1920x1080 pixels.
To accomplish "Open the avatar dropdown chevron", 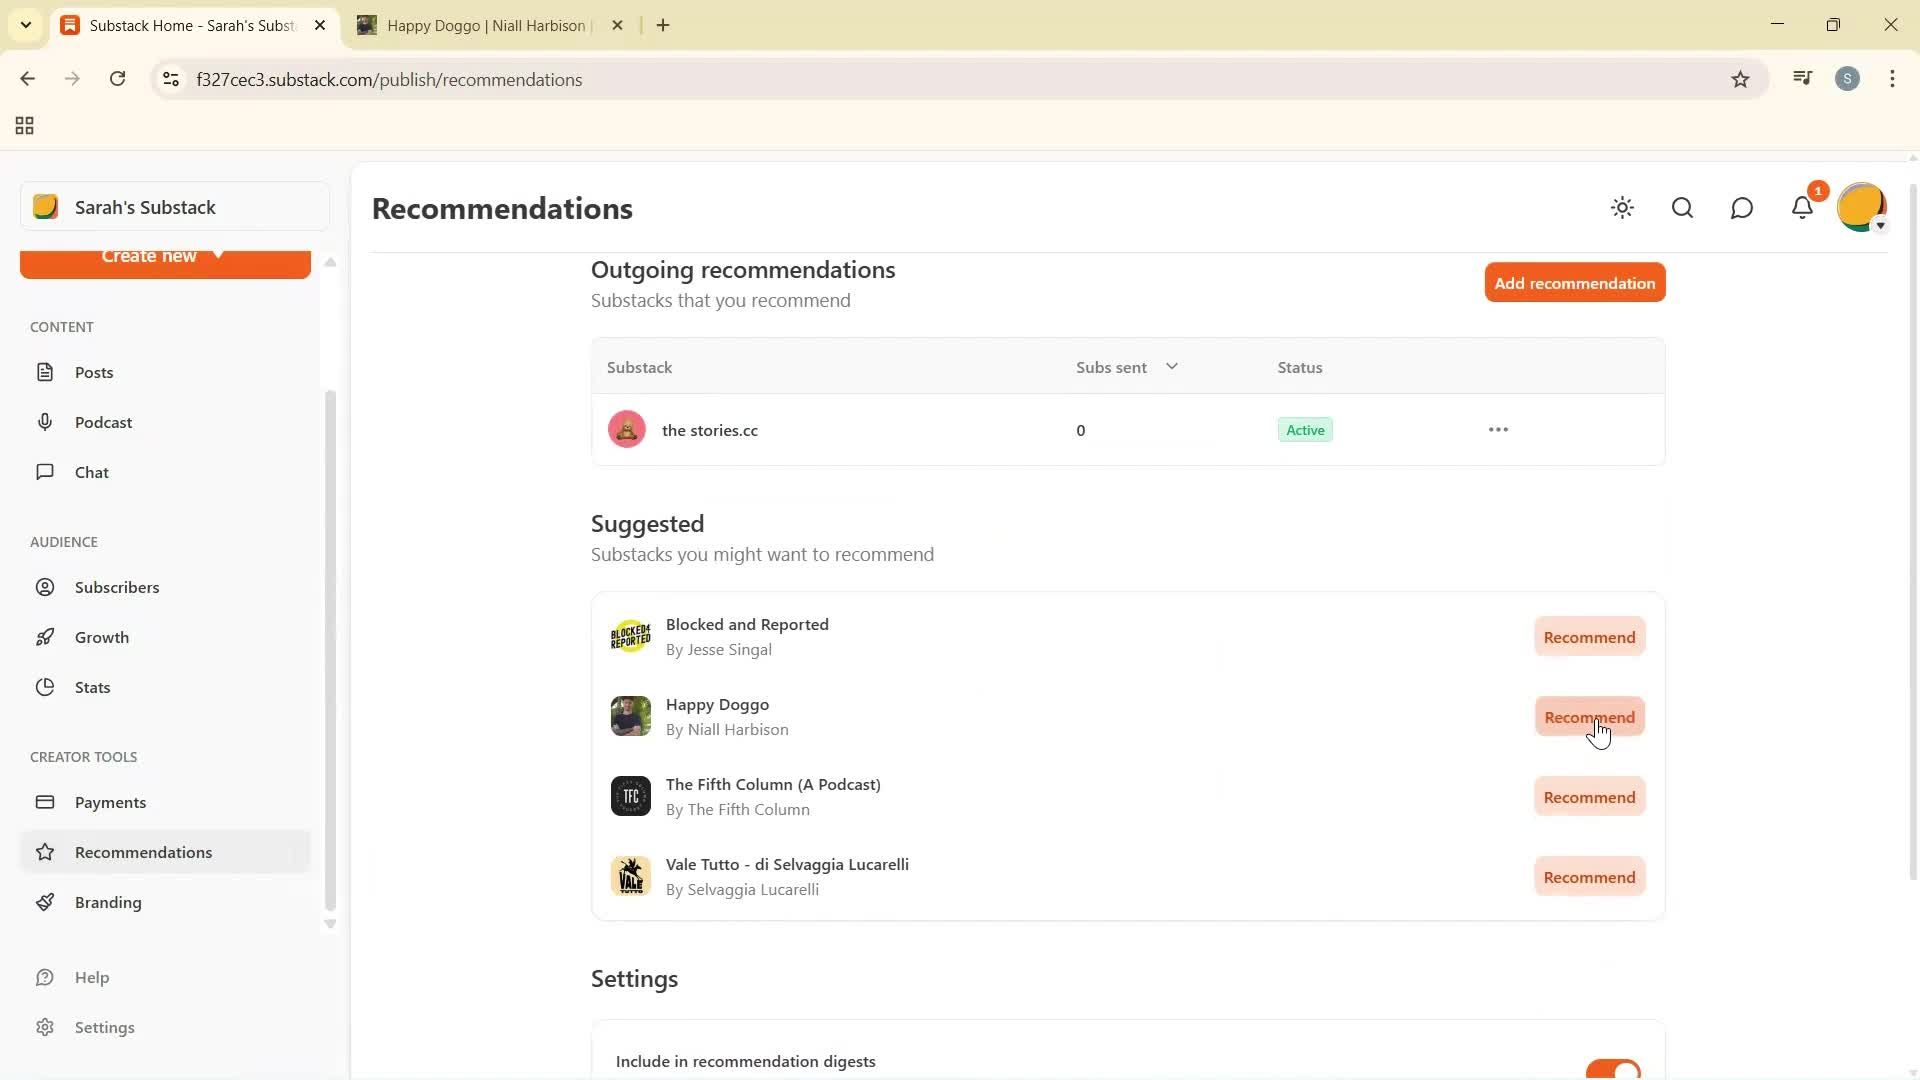I will (1882, 226).
